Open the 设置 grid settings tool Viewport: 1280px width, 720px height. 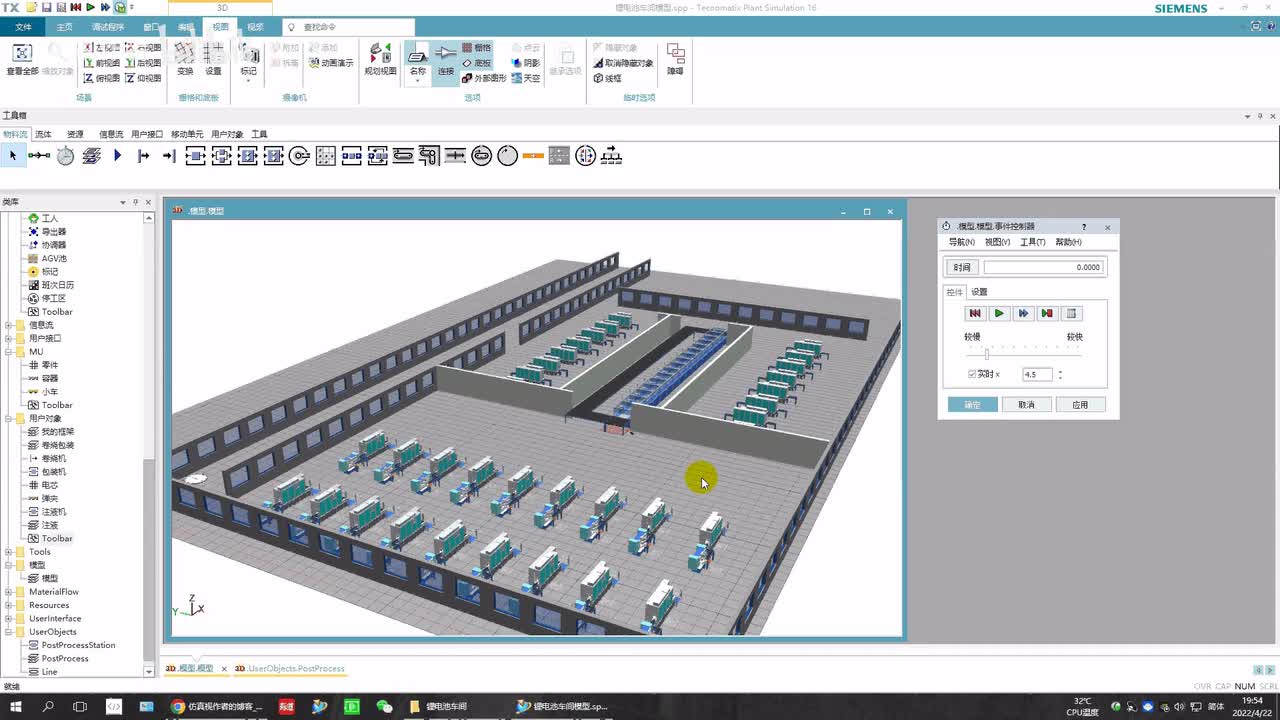[213, 59]
